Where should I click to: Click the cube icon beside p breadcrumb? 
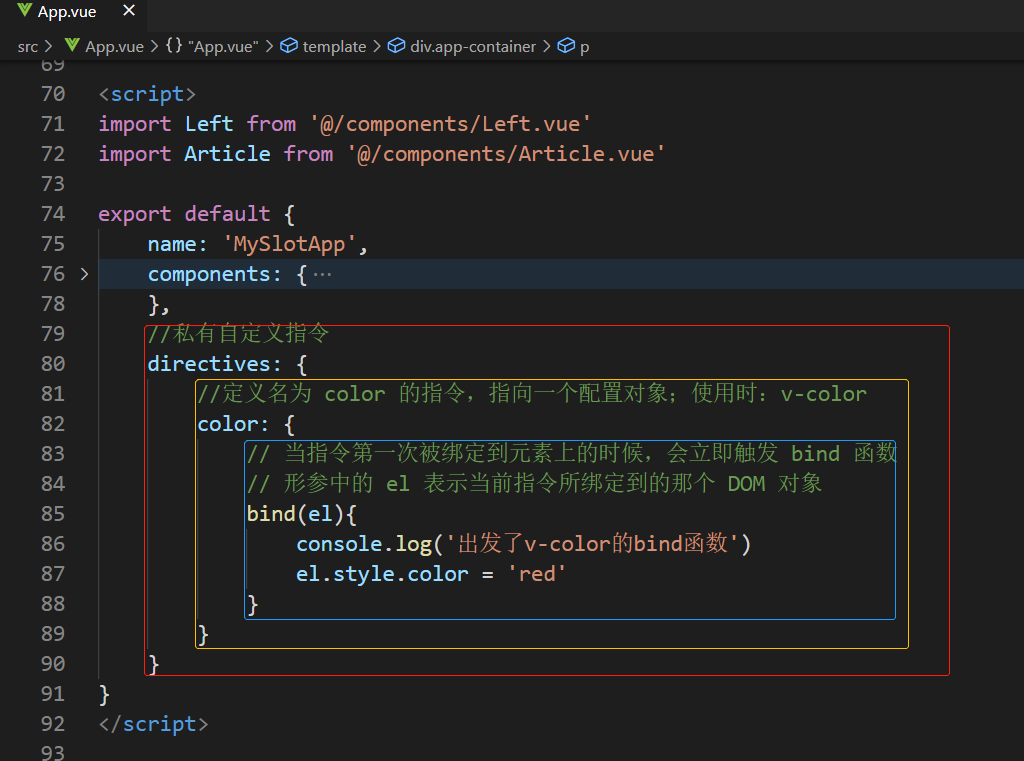566,46
